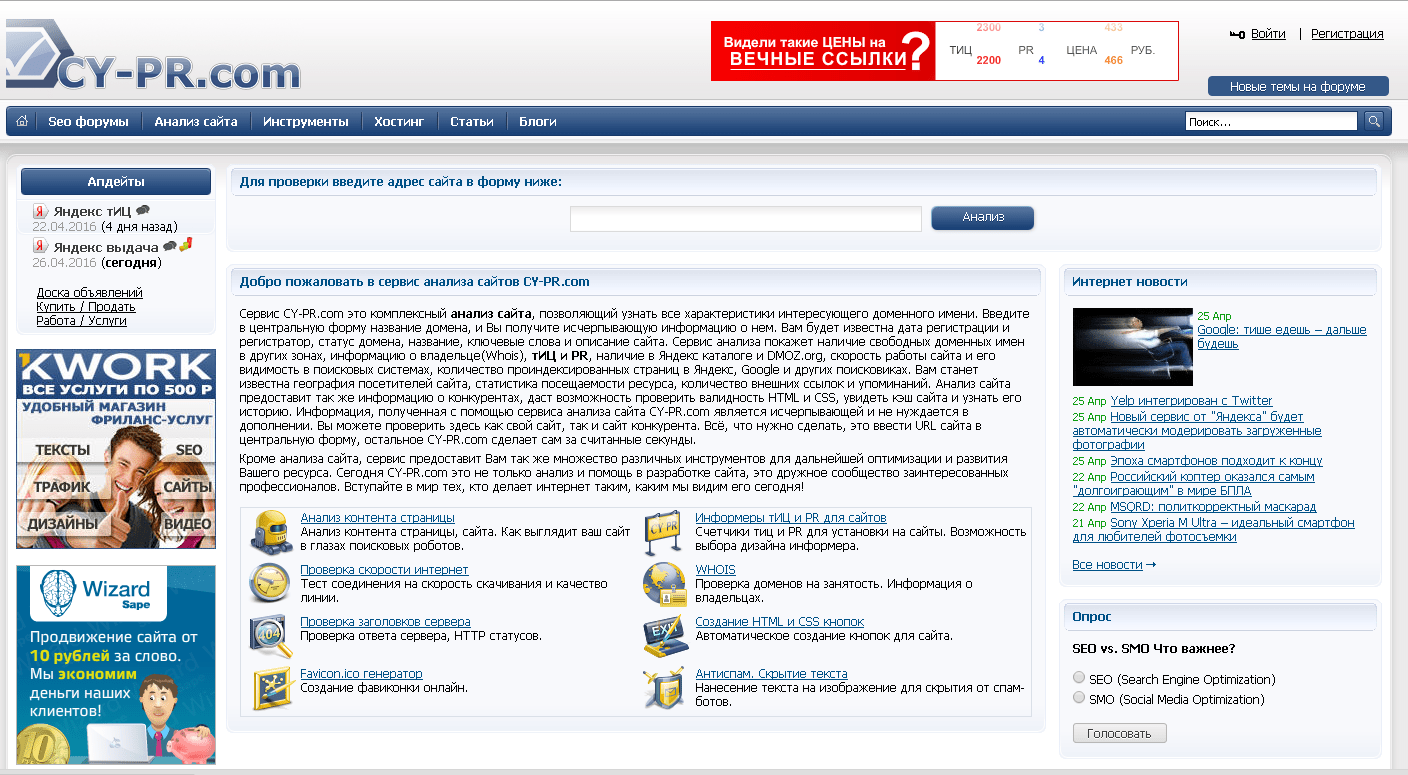The width and height of the screenshot is (1408, 775).
Task: Click the site address input field
Action: click(x=745, y=219)
